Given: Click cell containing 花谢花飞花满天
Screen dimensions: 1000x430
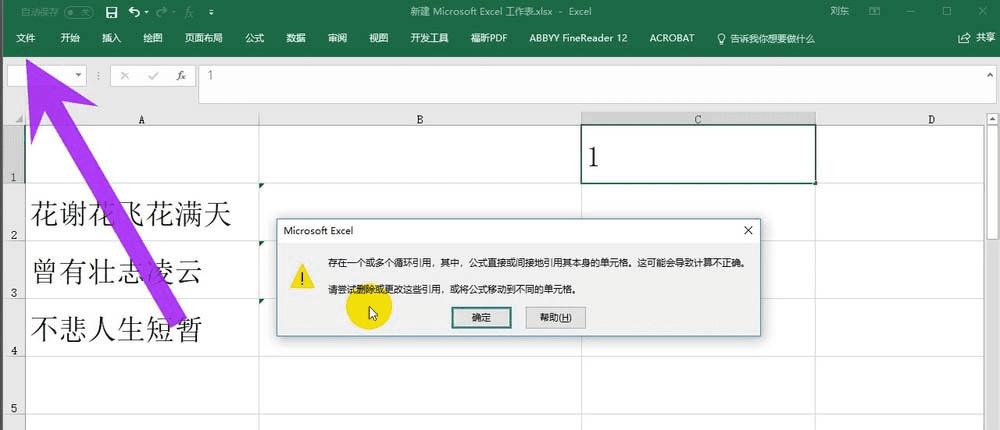Looking at the screenshot, I should (142, 212).
